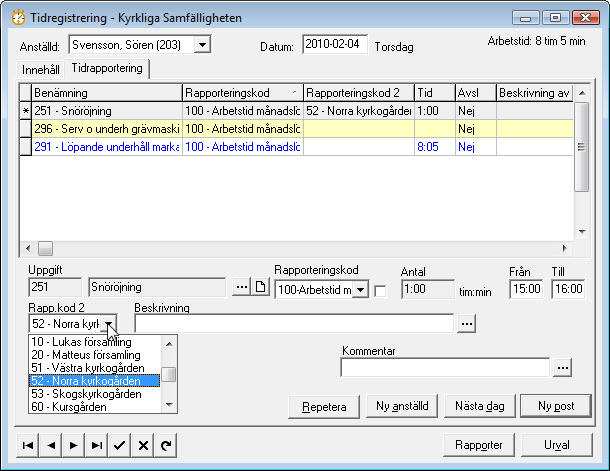This screenshot has height=471, width=610.
Task: Click the undo/refresh arrow button
Action: coord(166,445)
